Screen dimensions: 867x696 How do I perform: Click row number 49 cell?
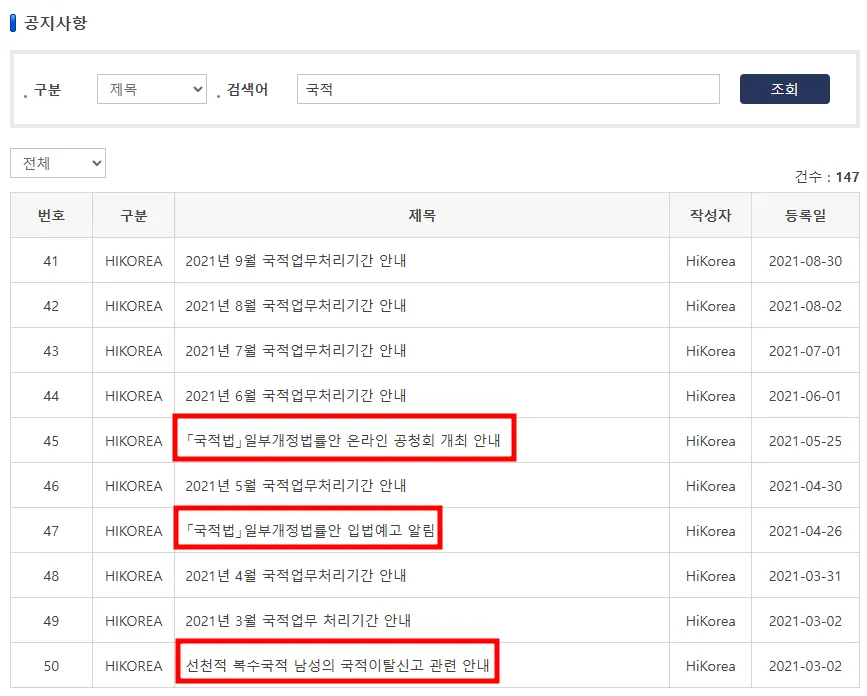pos(51,621)
